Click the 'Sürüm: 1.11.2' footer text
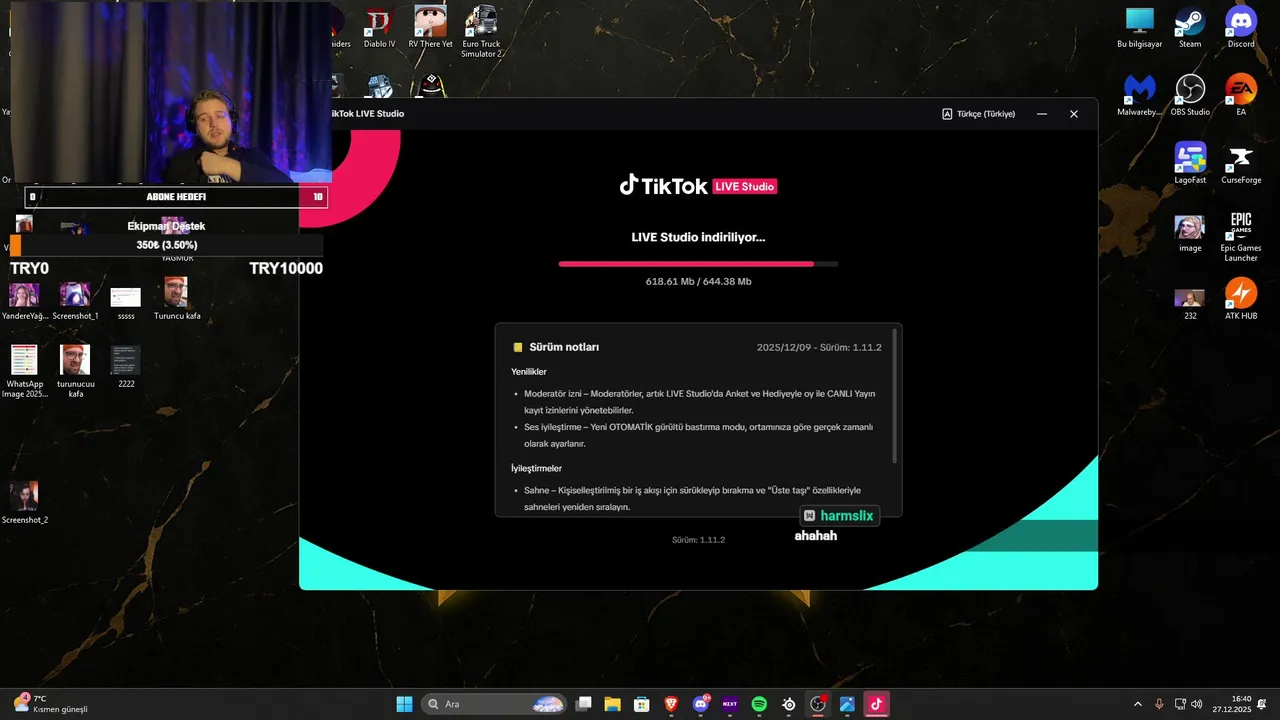The height and width of the screenshot is (720, 1280). pyautogui.click(x=698, y=540)
